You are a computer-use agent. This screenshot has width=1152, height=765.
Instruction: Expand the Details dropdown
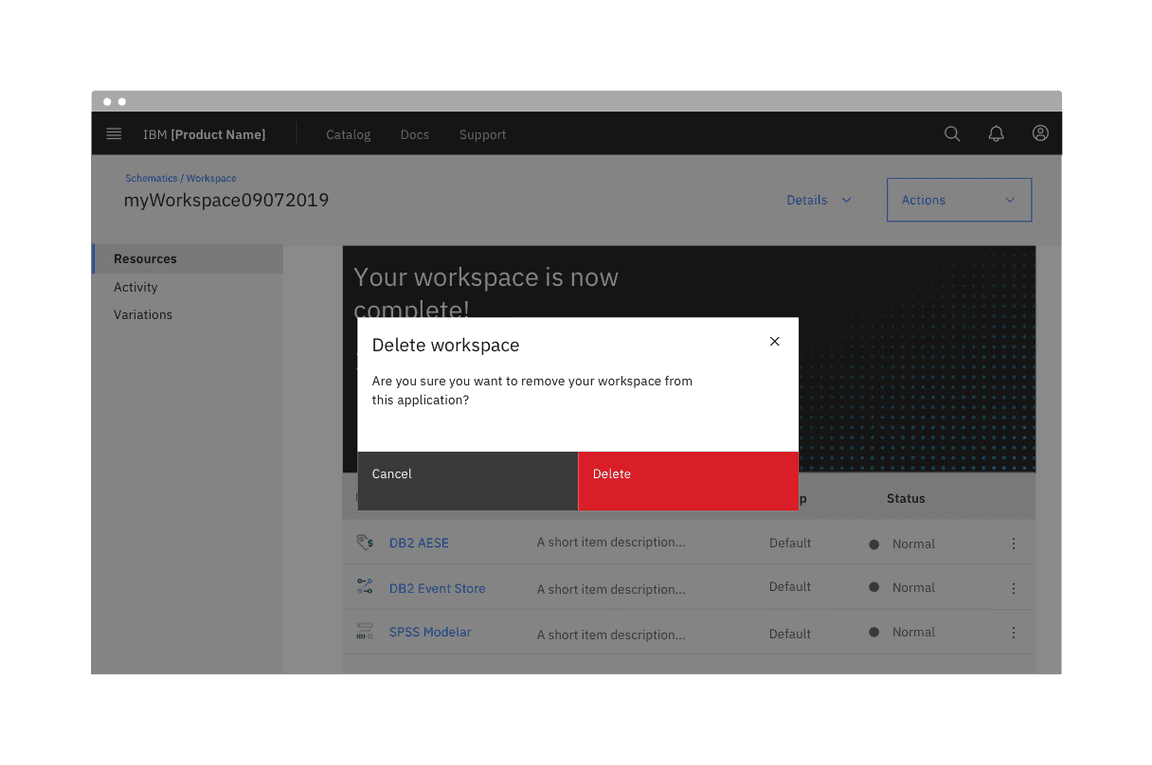coord(819,200)
